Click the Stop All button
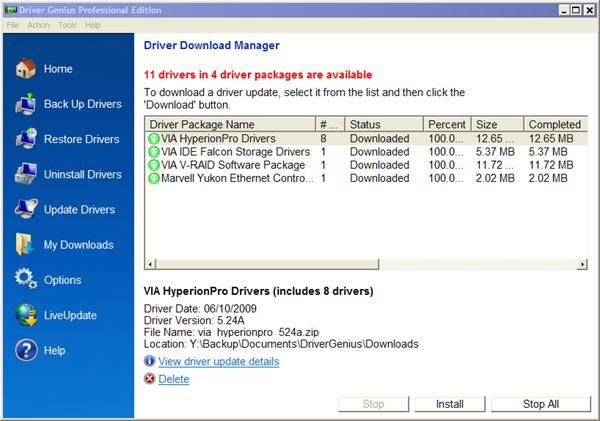This screenshot has width=600, height=421. pyautogui.click(x=541, y=404)
